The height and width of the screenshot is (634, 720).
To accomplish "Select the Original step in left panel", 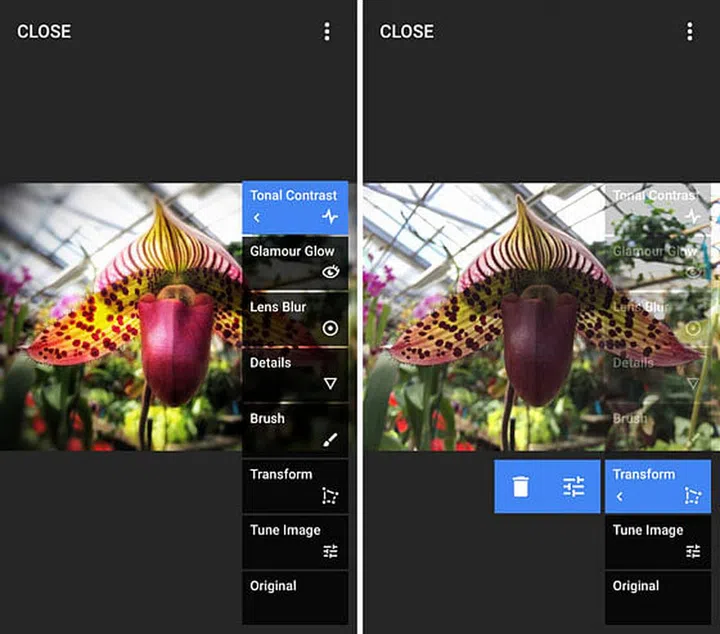I will point(295,597).
